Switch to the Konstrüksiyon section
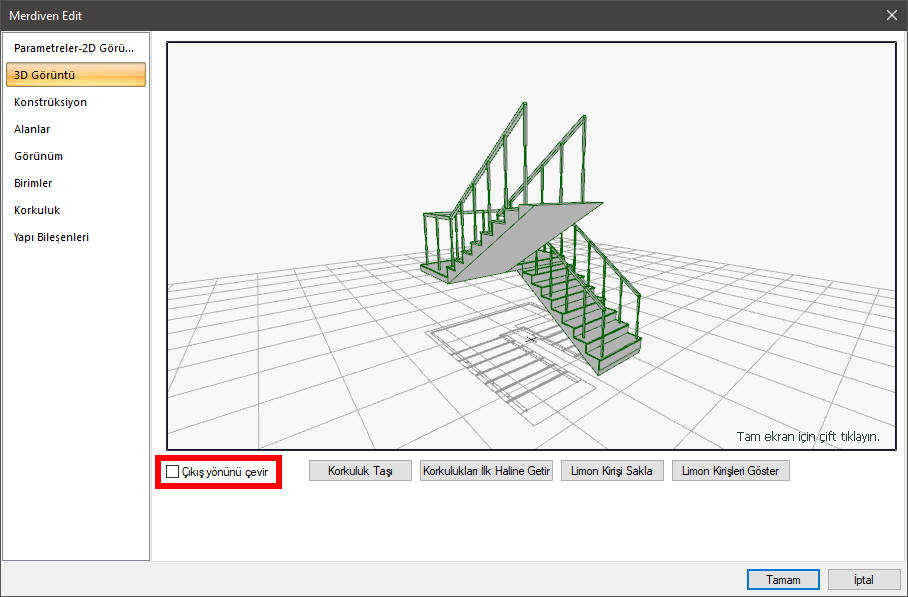This screenshot has width=908, height=597. point(50,102)
